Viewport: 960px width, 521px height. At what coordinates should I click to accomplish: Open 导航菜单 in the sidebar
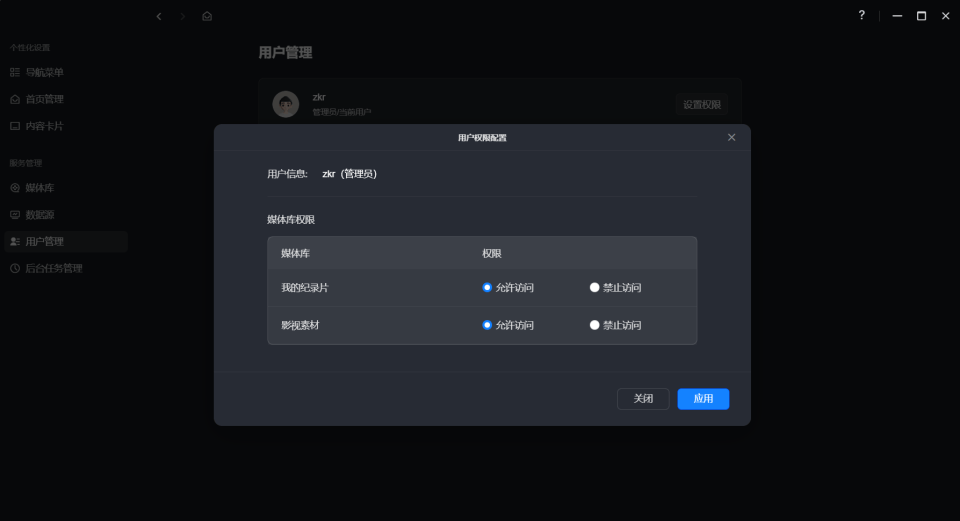pyautogui.click(x=66, y=72)
